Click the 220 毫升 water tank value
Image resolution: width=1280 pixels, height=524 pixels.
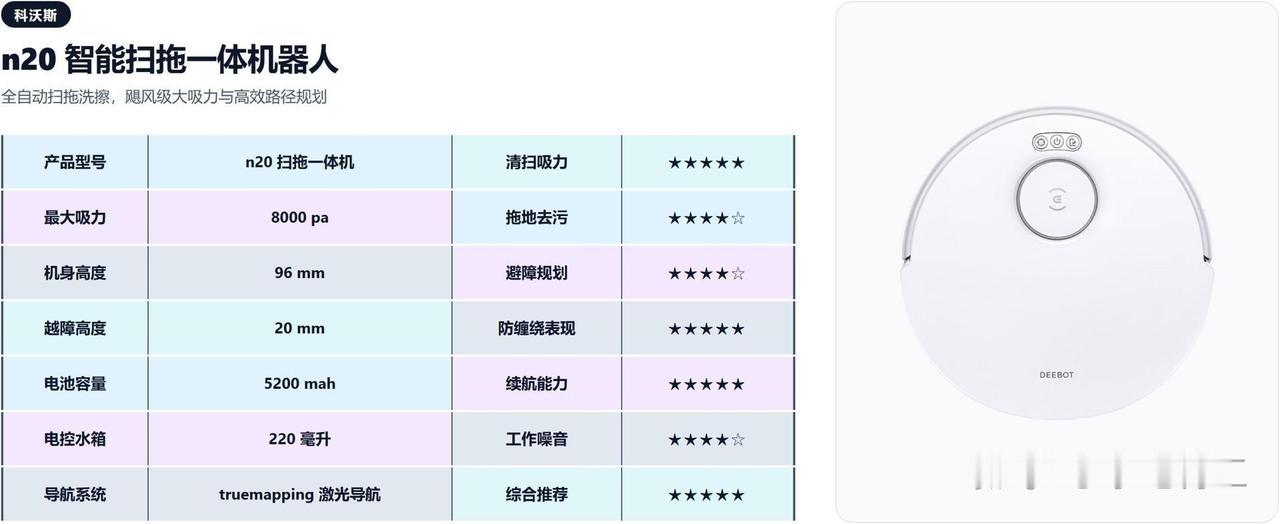[x=300, y=439]
